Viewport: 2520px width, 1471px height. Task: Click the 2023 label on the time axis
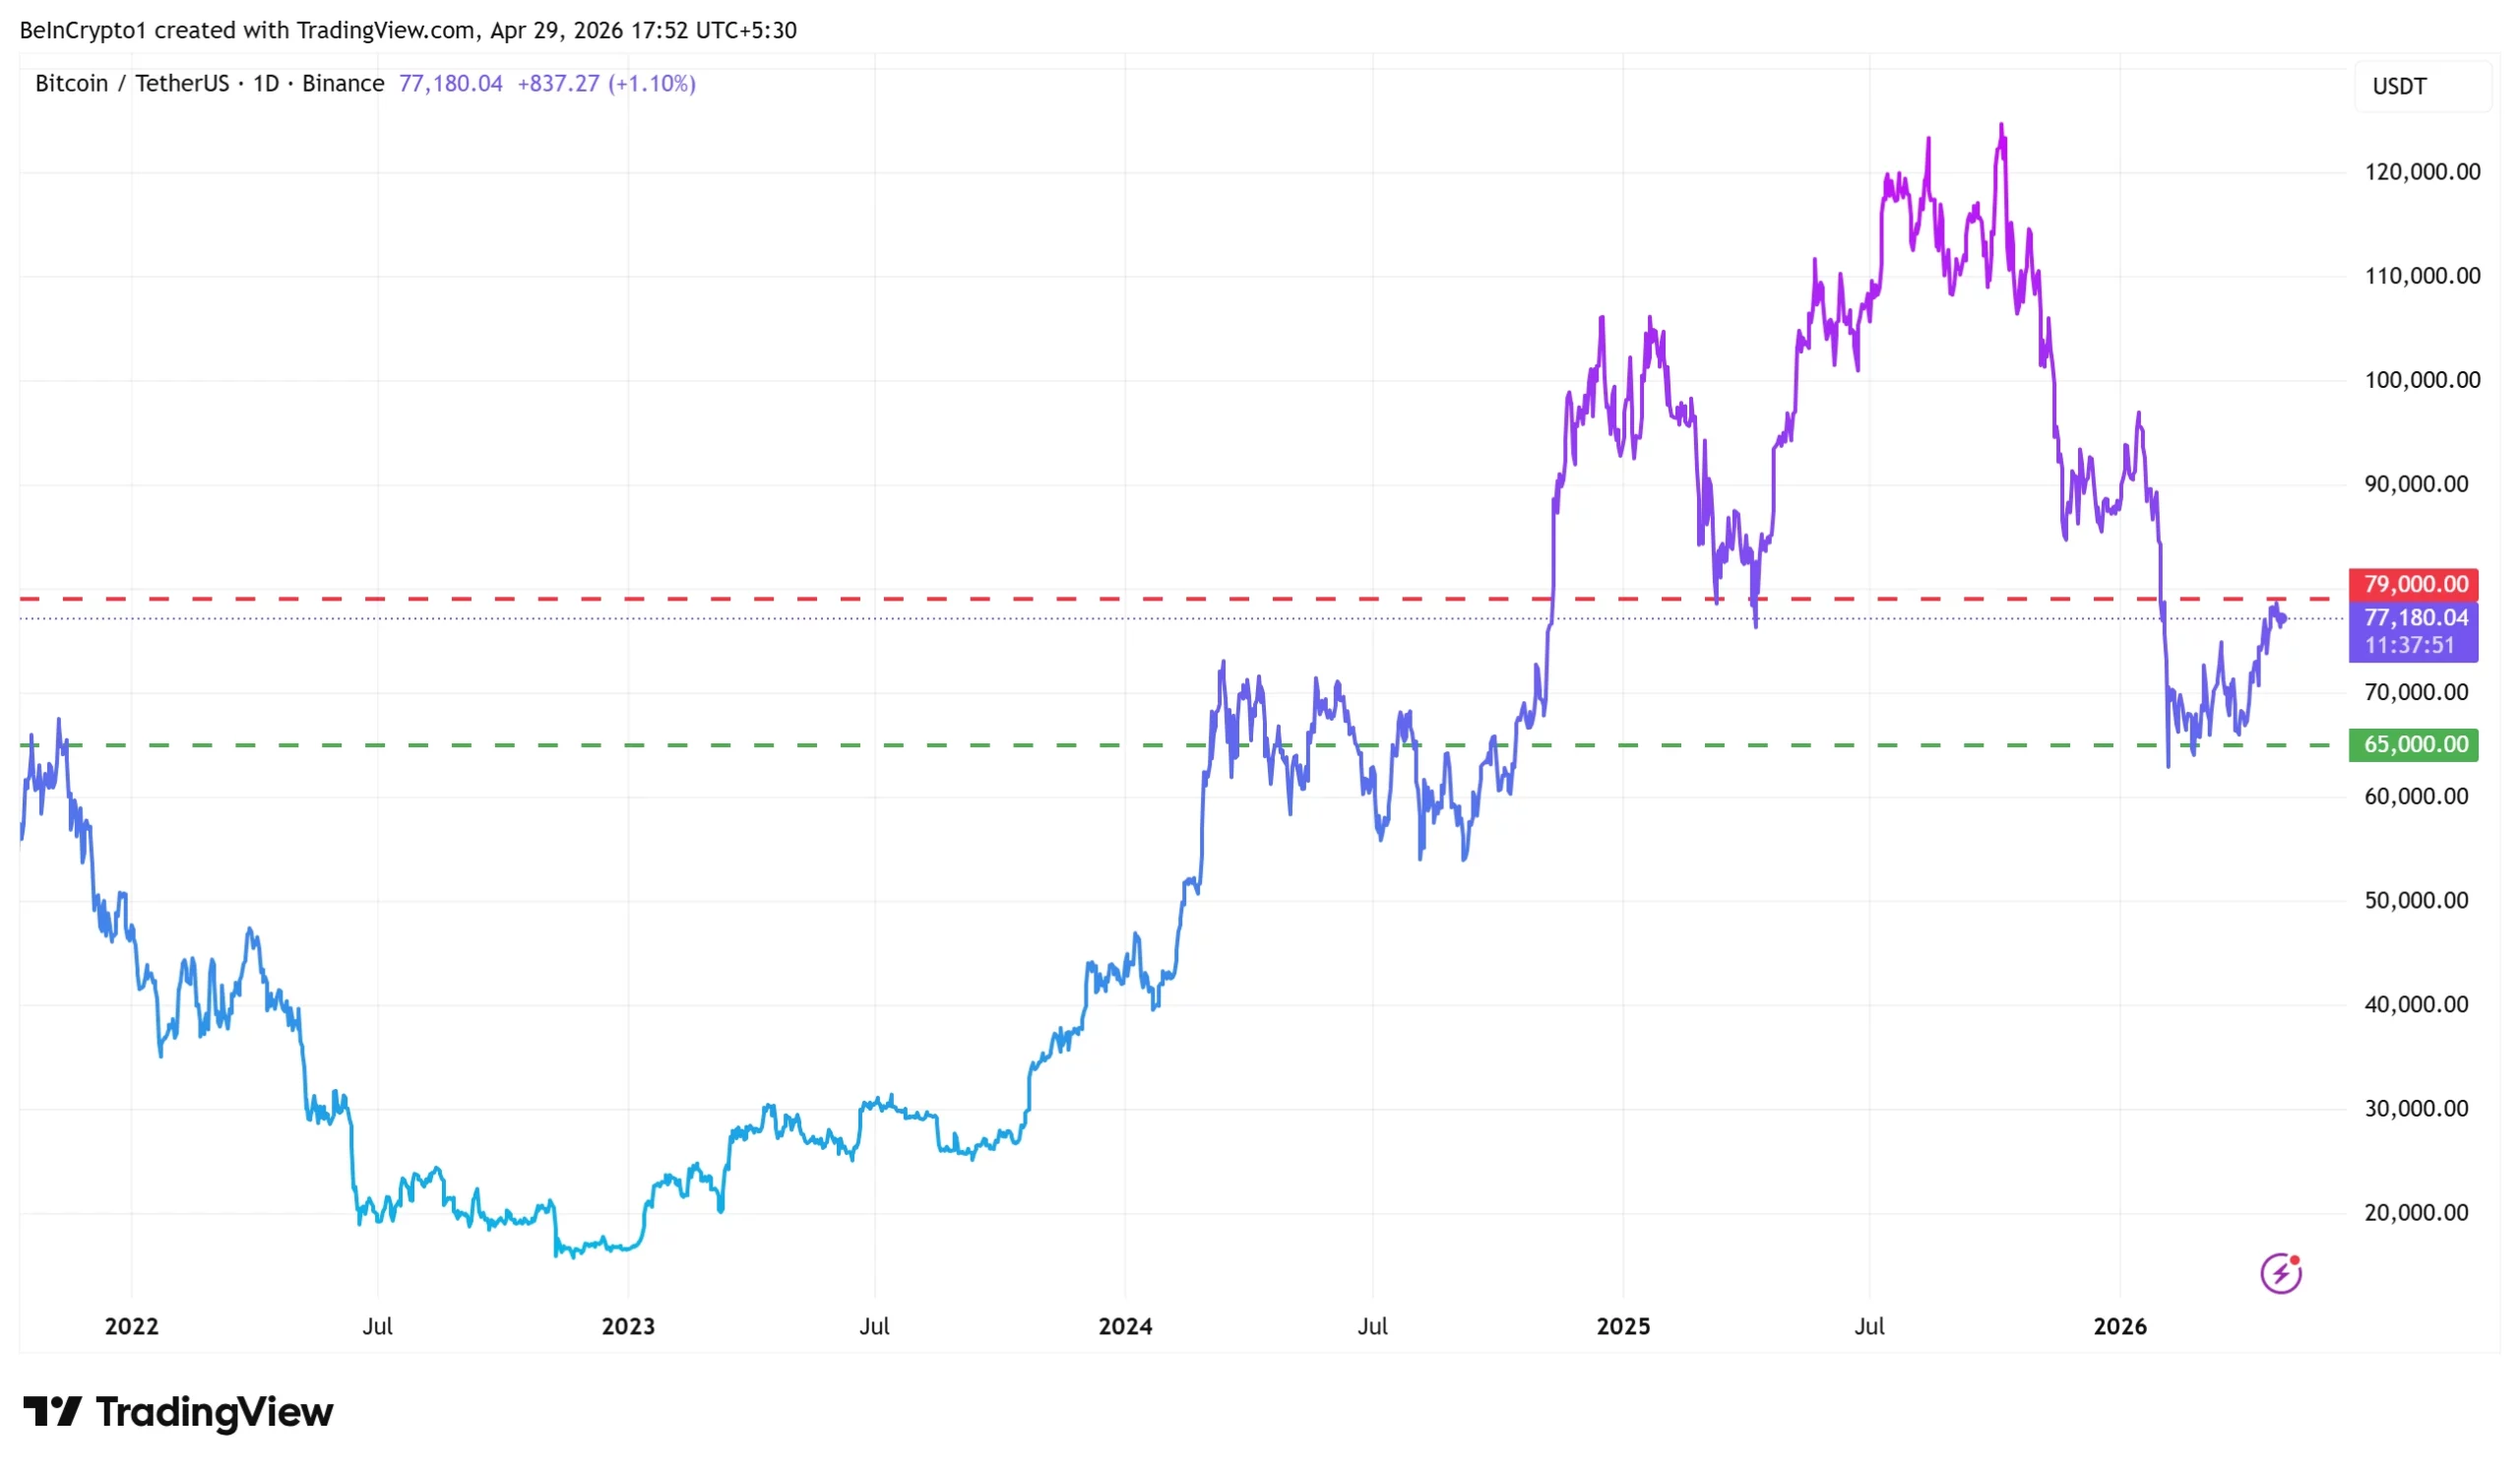click(628, 1327)
